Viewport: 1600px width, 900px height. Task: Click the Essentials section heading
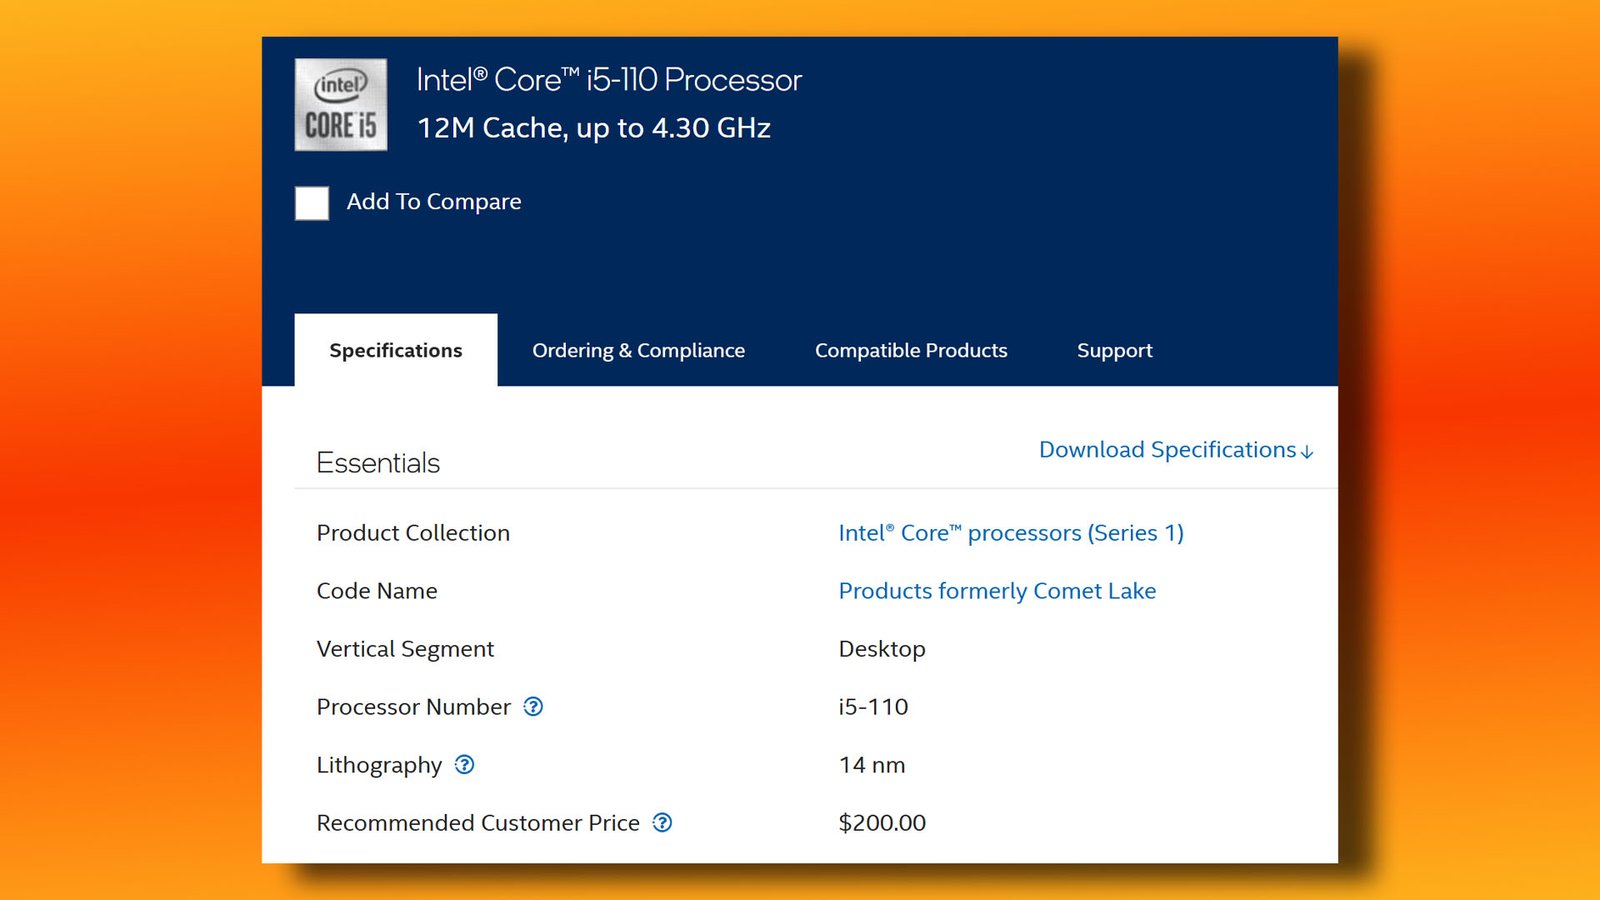(x=378, y=463)
